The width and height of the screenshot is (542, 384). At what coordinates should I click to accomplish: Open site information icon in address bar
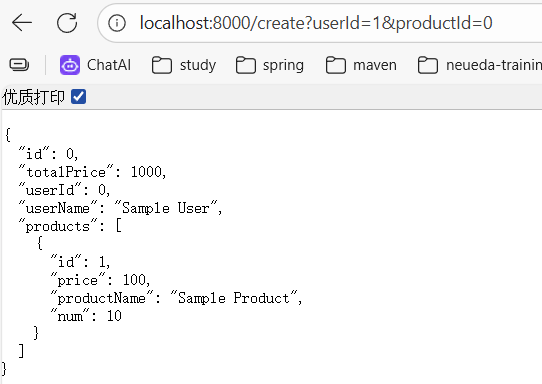pos(117,23)
